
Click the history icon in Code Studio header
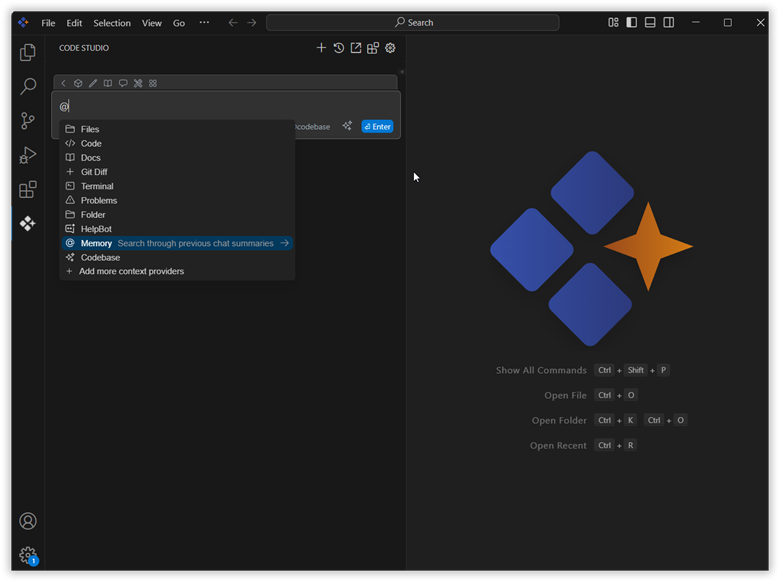[x=339, y=48]
